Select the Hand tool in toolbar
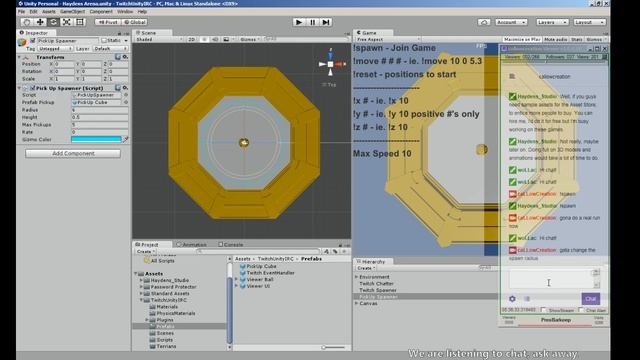Screen dimensions: 640x360 point(27,22)
